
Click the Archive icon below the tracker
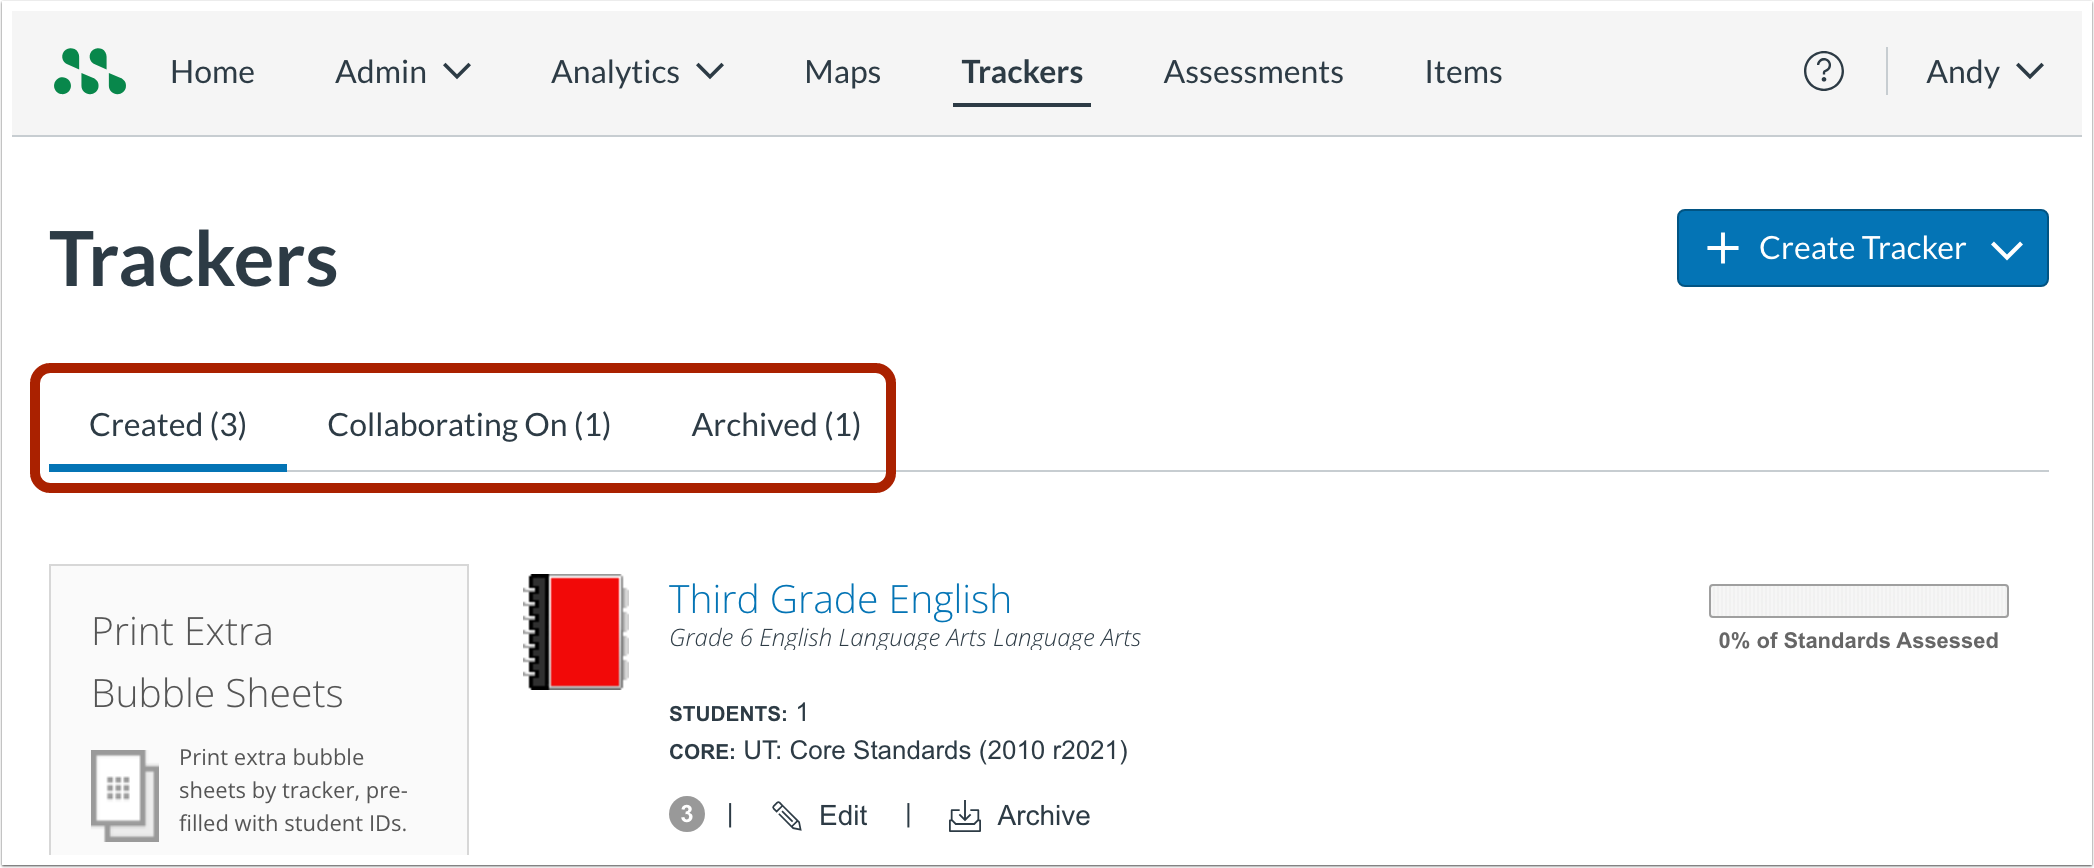click(x=963, y=814)
